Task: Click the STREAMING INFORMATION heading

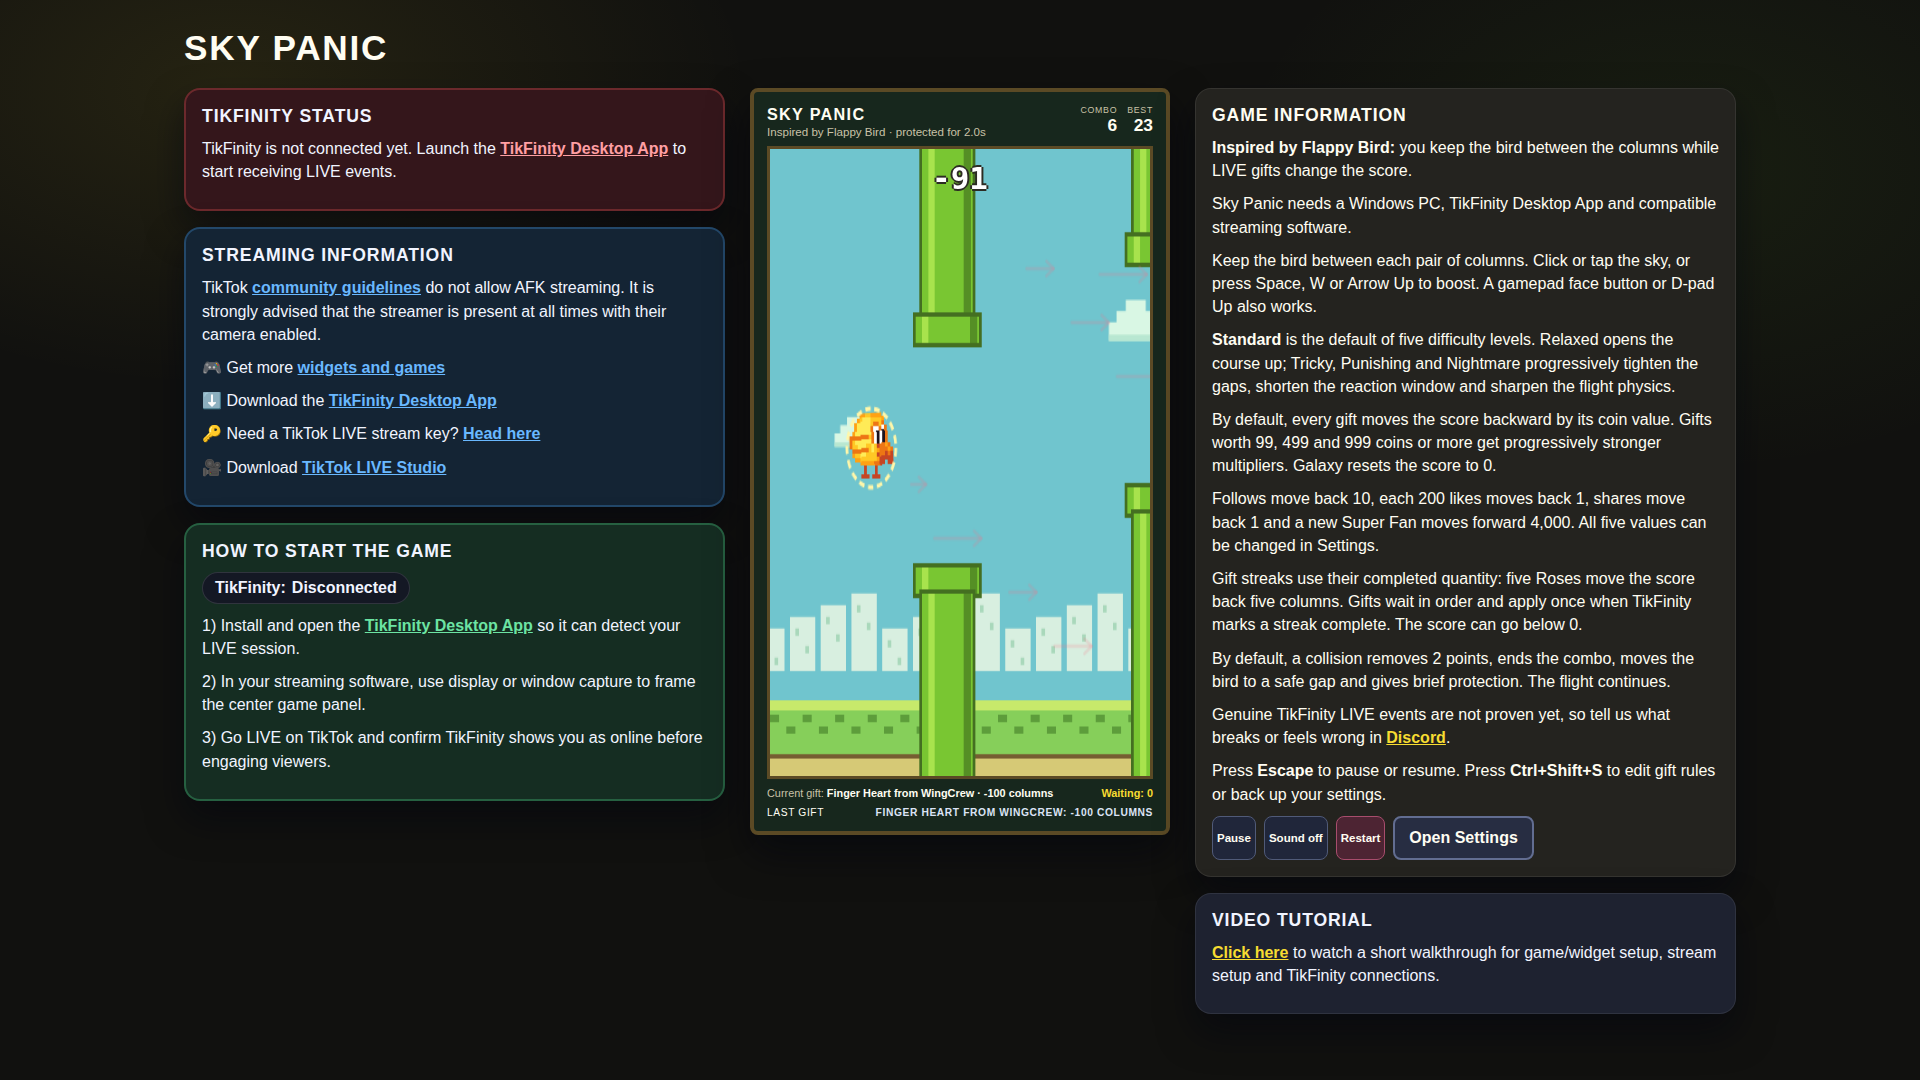Action: tap(327, 255)
